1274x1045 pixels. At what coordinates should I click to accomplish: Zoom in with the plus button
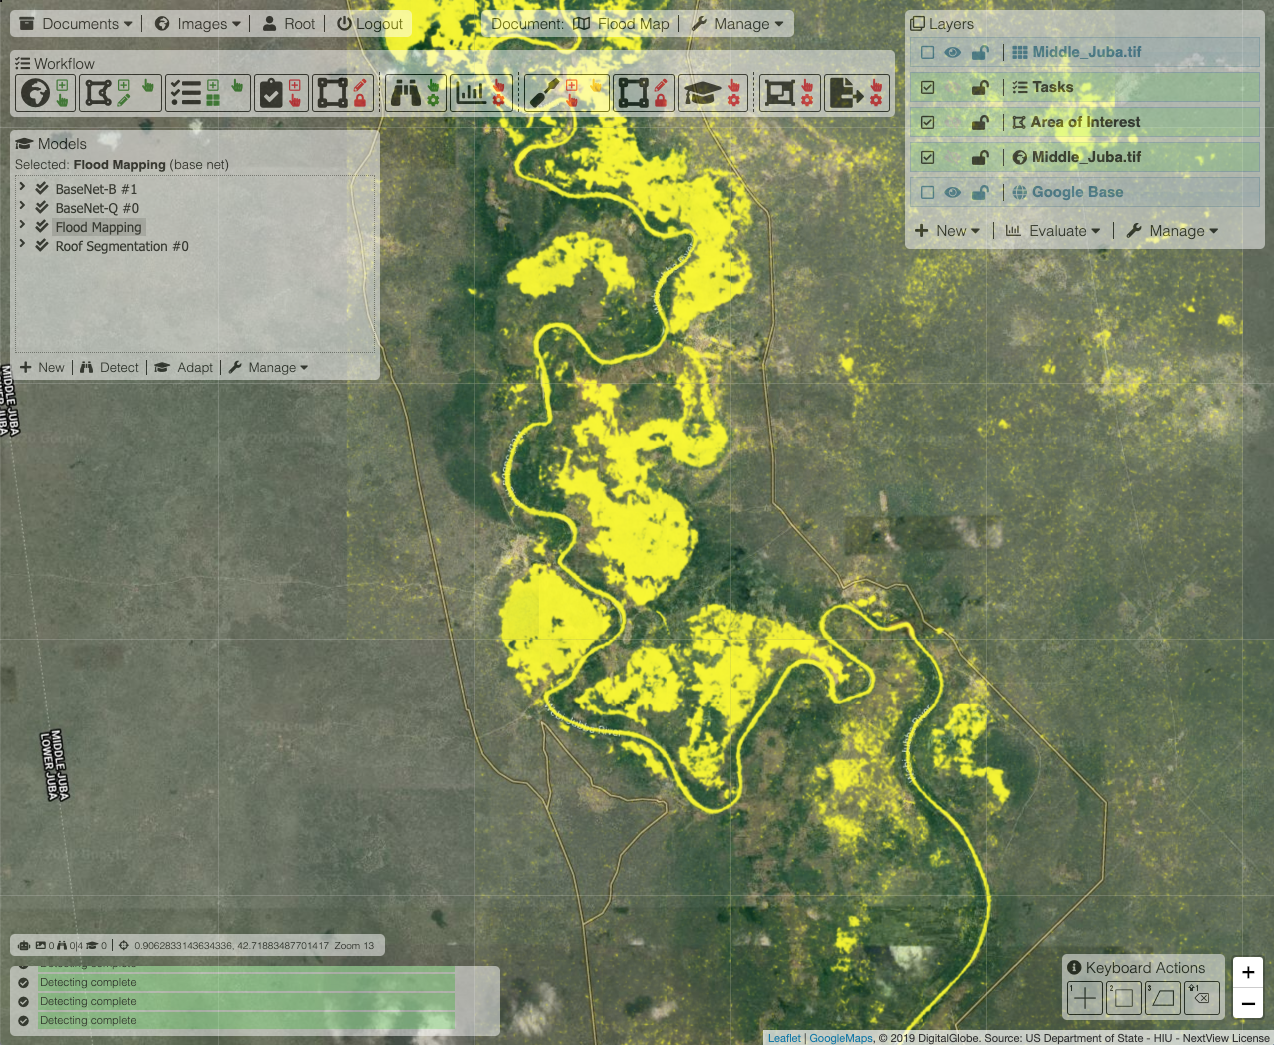click(1248, 972)
